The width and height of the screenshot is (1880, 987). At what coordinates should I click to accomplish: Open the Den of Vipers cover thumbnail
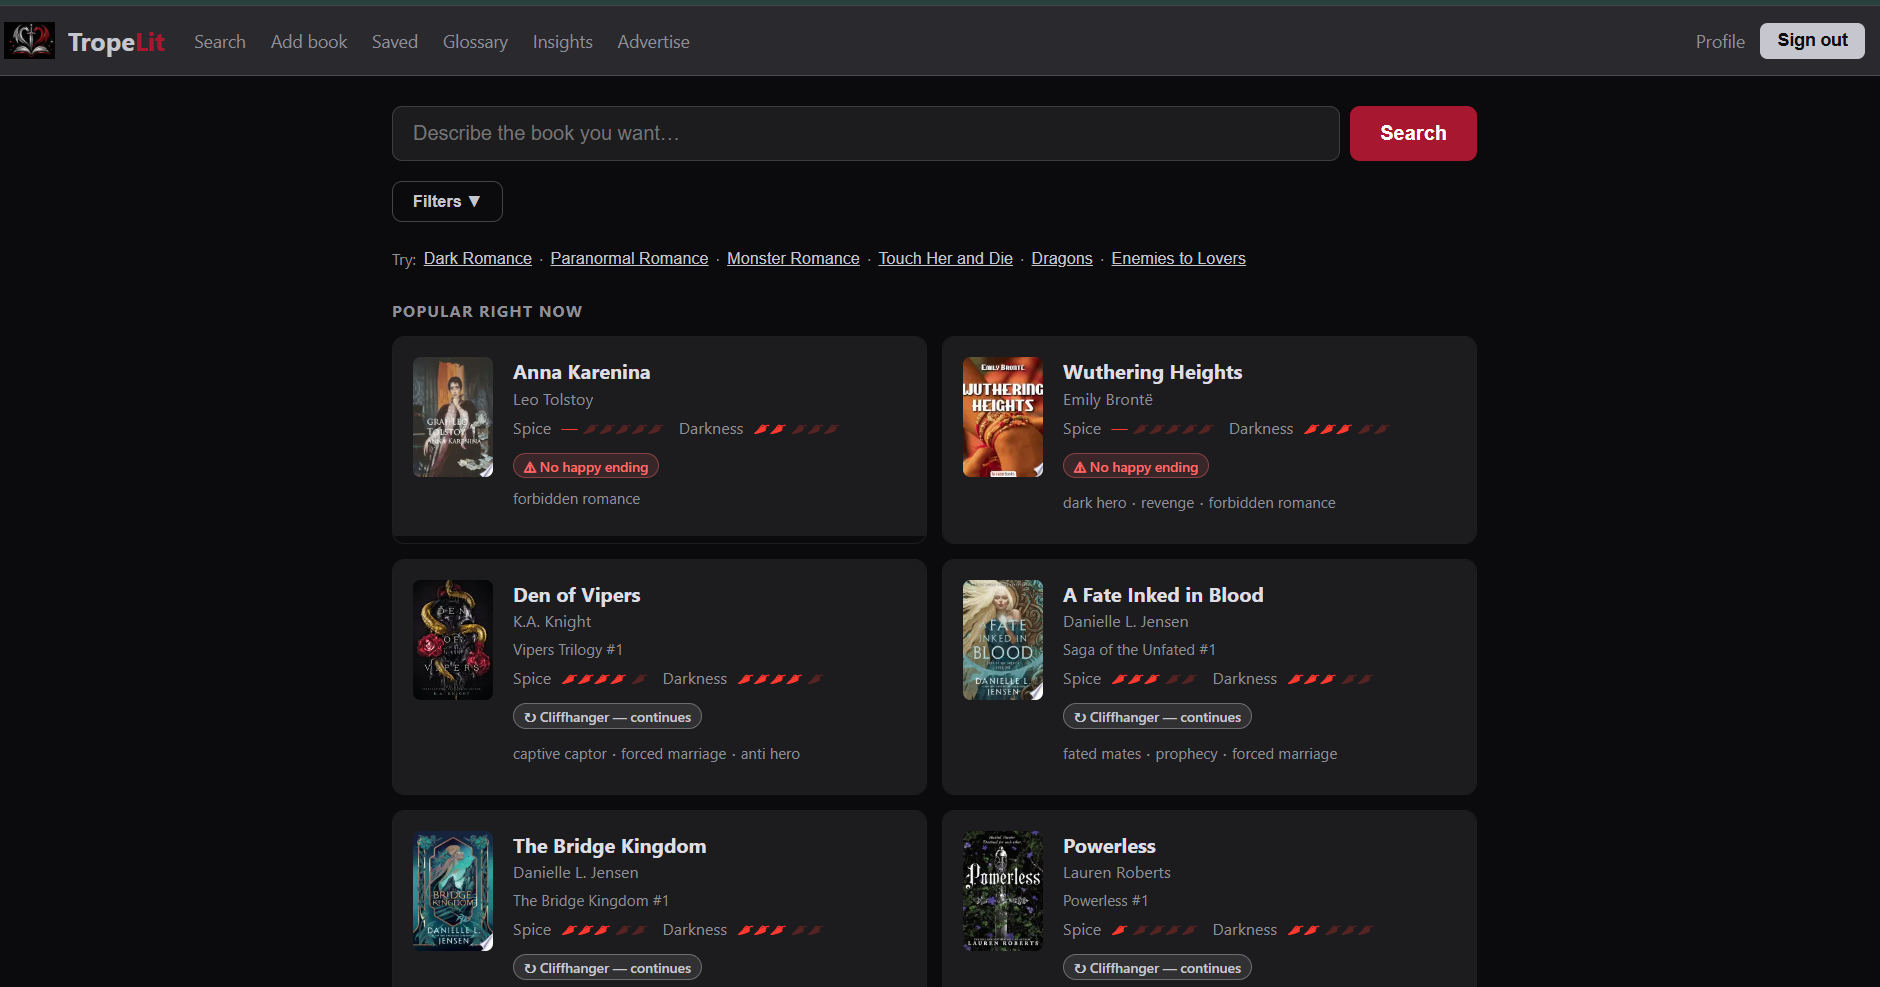[x=453, y=640]
